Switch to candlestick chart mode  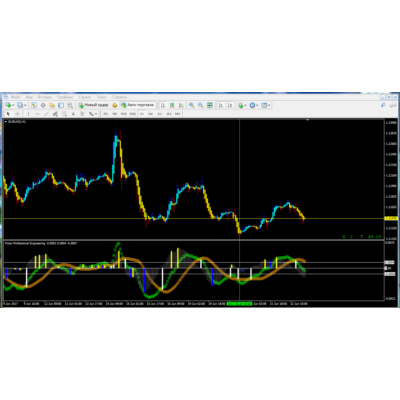pos(172,105)
